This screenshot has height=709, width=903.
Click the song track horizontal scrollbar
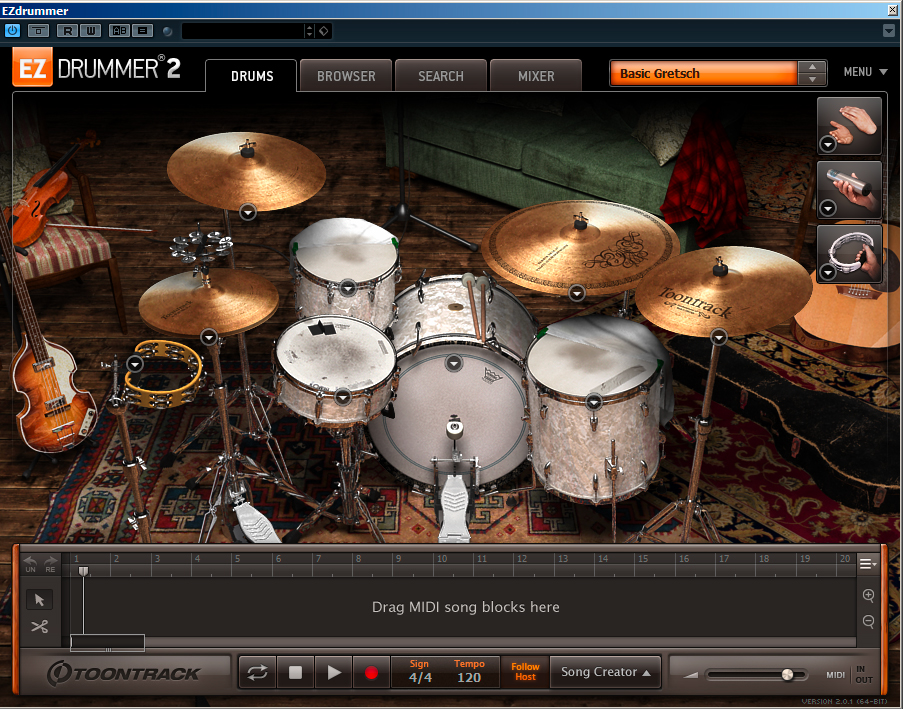coord(107,642)
